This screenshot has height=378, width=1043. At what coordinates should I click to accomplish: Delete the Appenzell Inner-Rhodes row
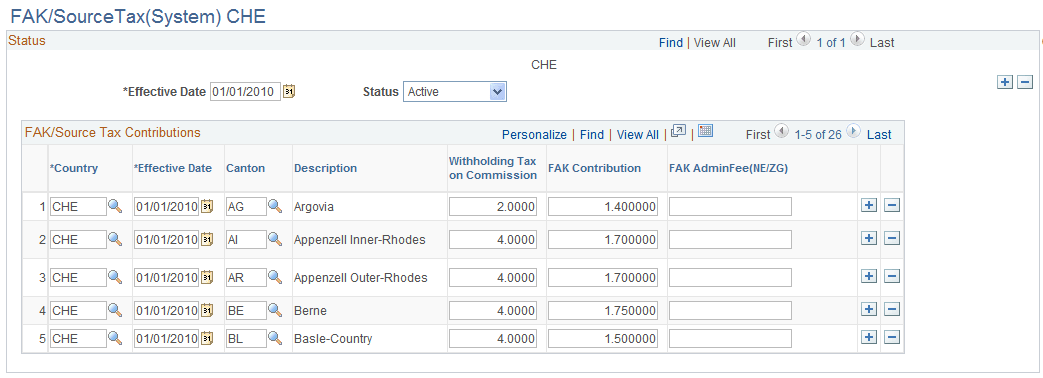pos(892,238)
